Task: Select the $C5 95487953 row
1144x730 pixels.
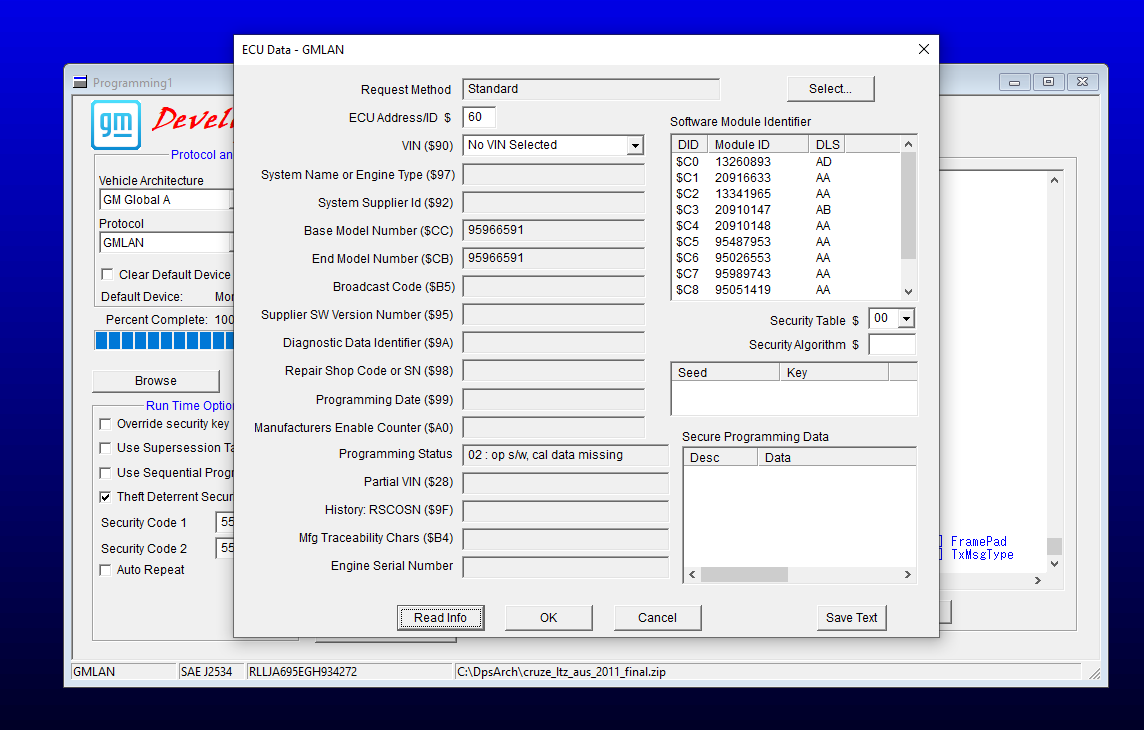Action: [786, 242]
